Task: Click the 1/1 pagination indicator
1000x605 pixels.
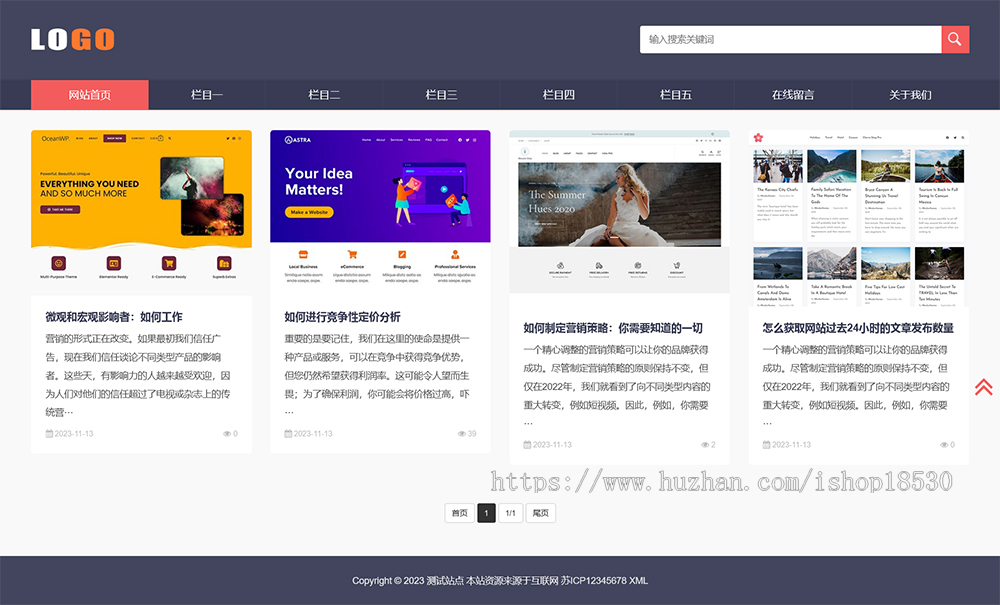Action: coord(510,513)
